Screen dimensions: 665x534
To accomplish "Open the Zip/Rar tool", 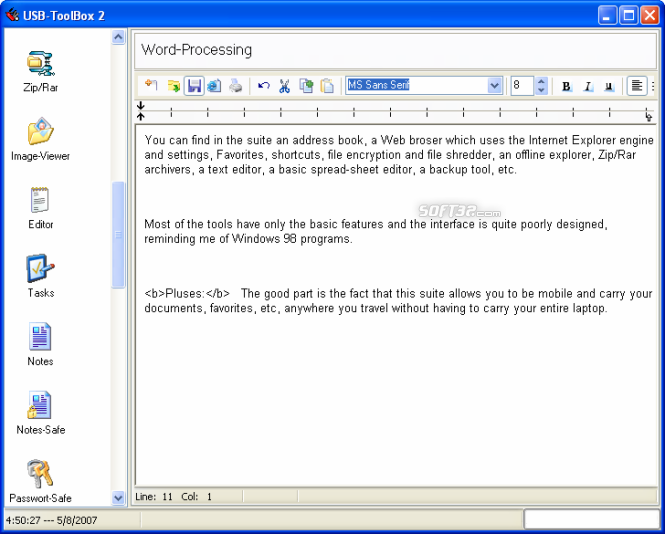I will click(40, 71).
